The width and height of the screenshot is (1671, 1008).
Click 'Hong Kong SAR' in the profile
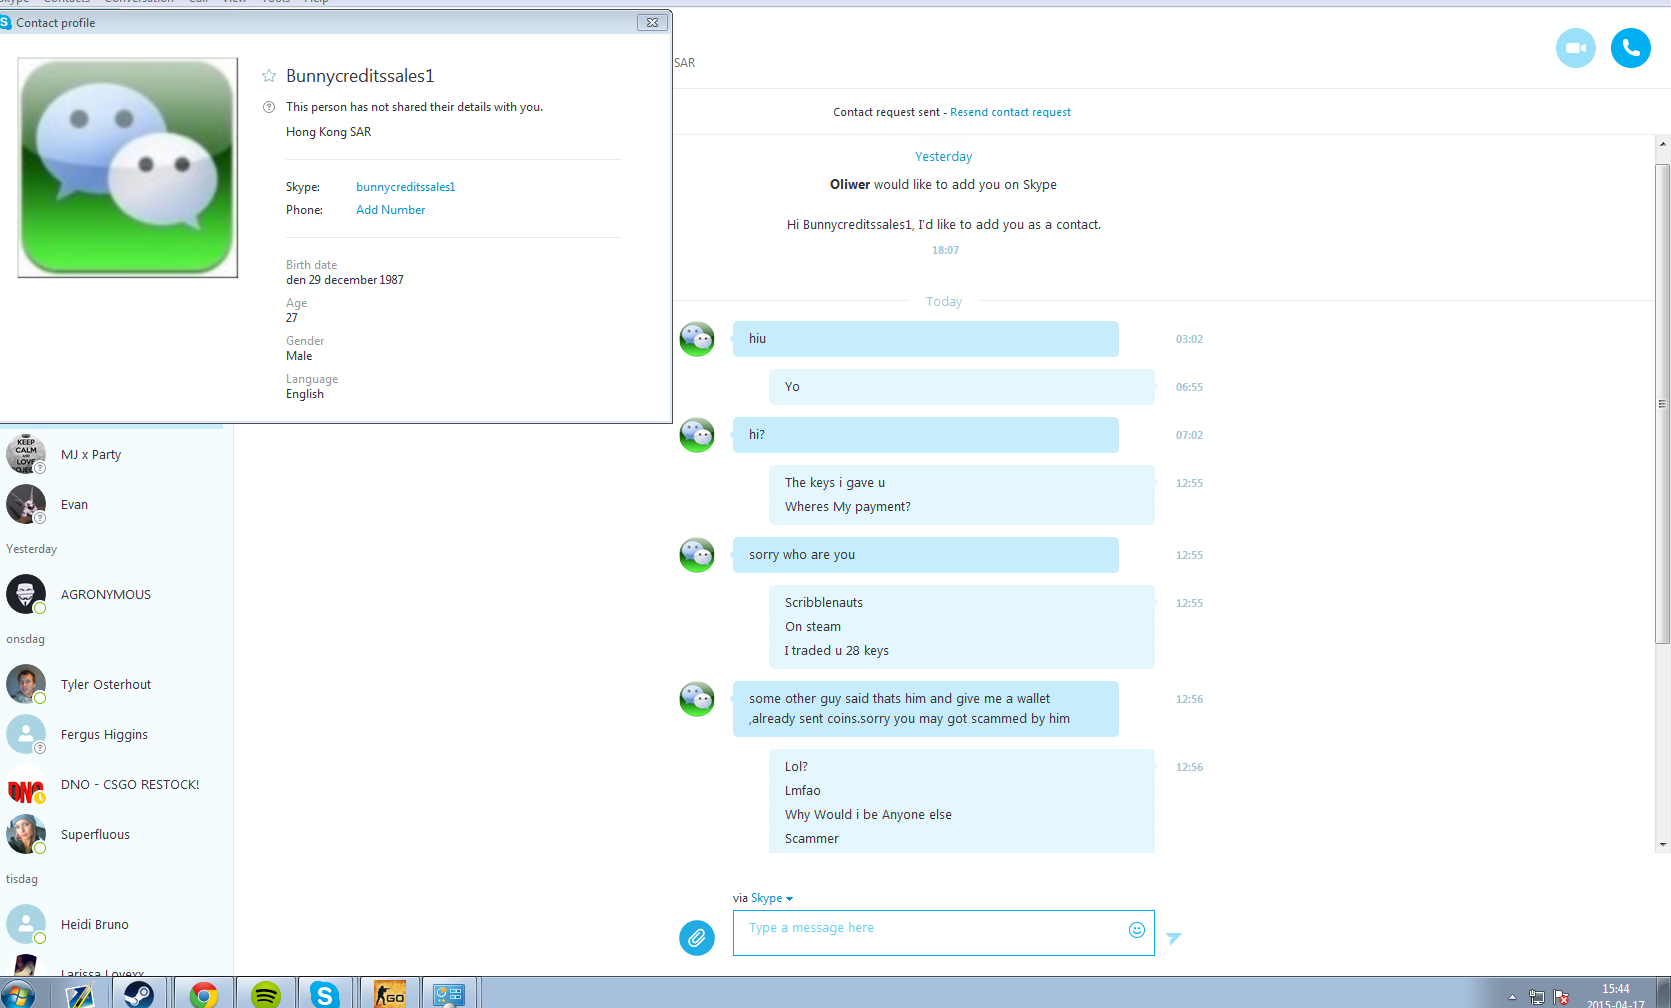[328, 132]
